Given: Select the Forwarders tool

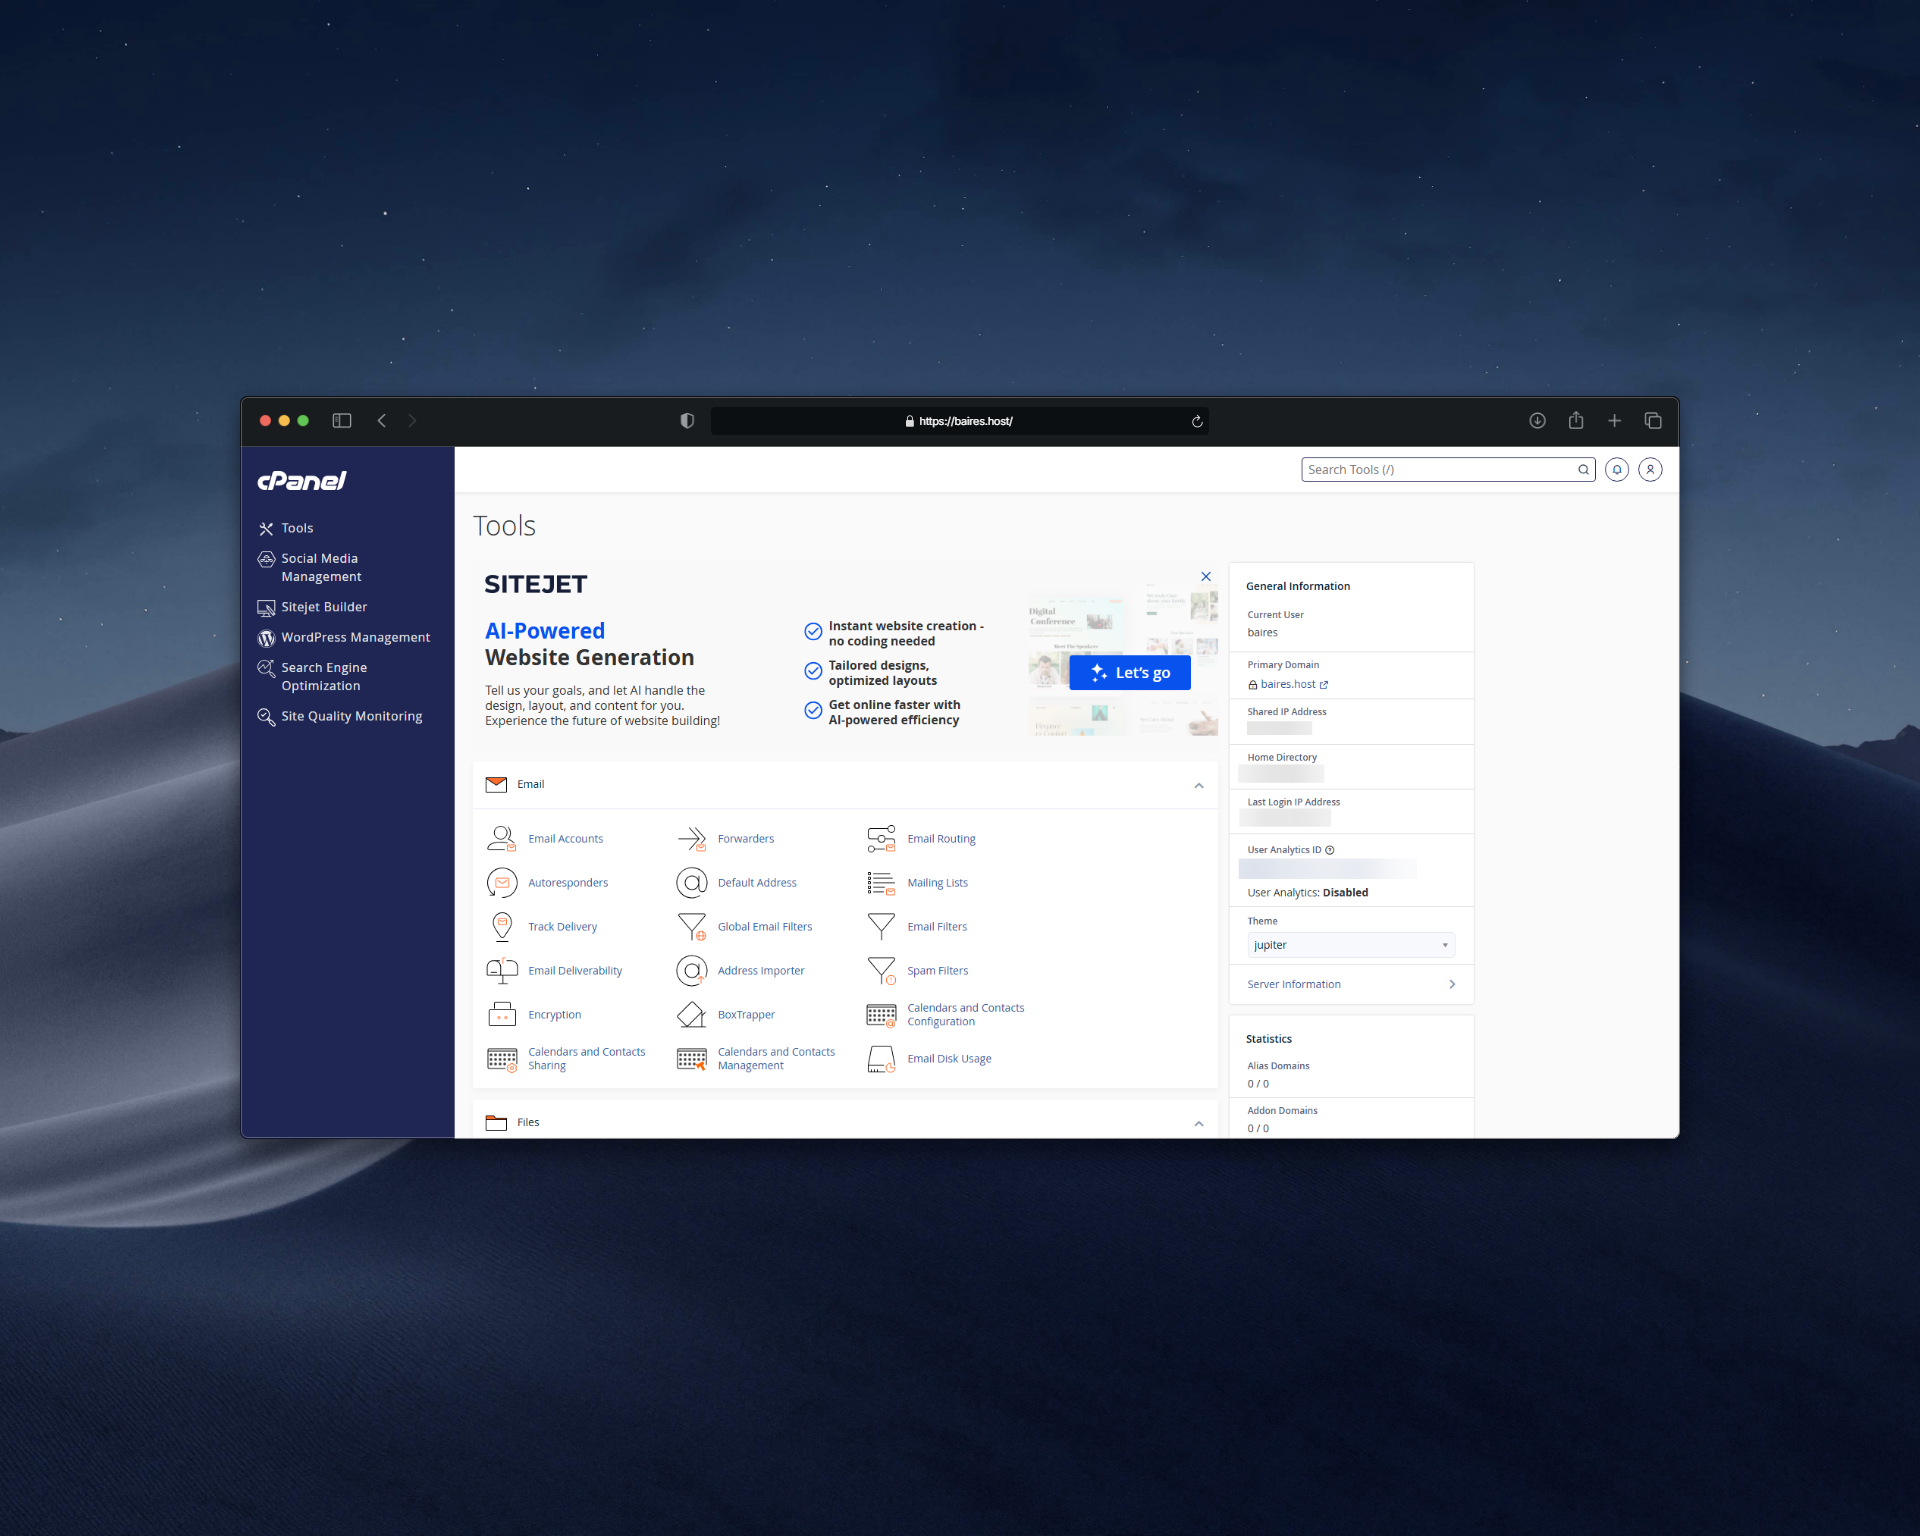Looking at the screenshot, I should pos(747,838).
